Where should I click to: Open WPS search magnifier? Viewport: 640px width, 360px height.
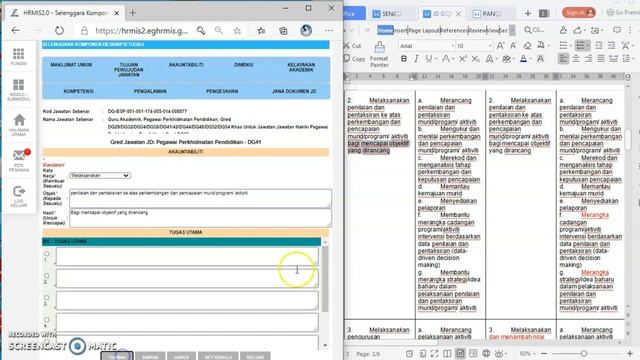coord(528,30)
